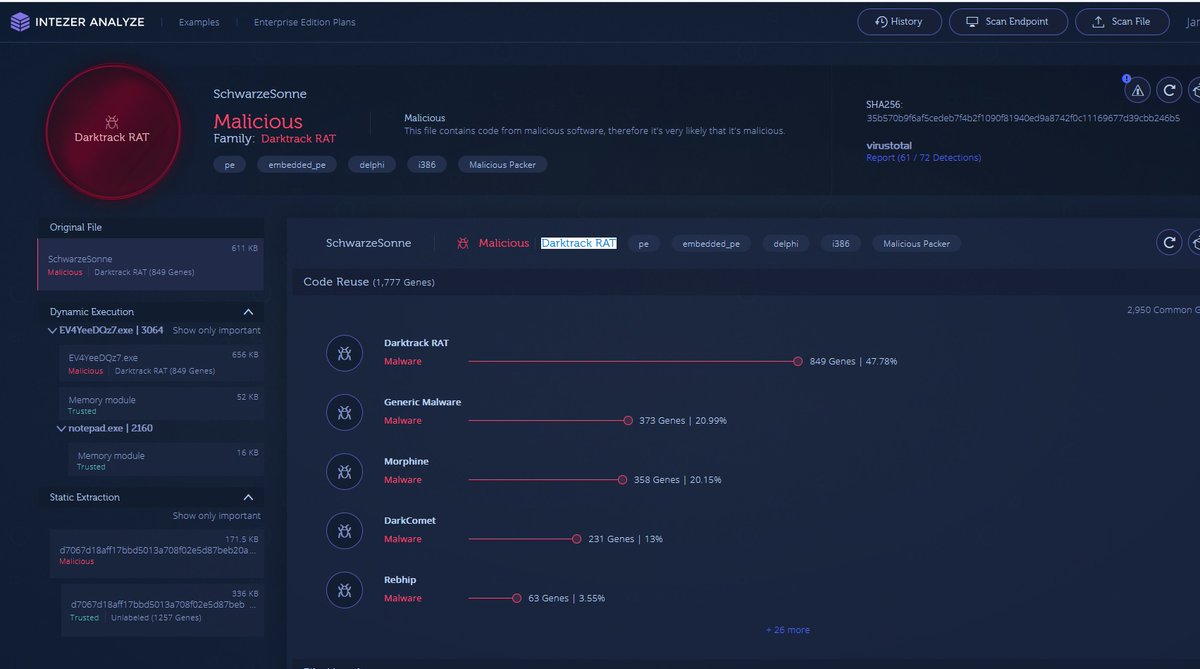Select SchwarzeSonne original file entry
Image resolution: width=1200 pixels, height=669 pixels.
(151, 265)
